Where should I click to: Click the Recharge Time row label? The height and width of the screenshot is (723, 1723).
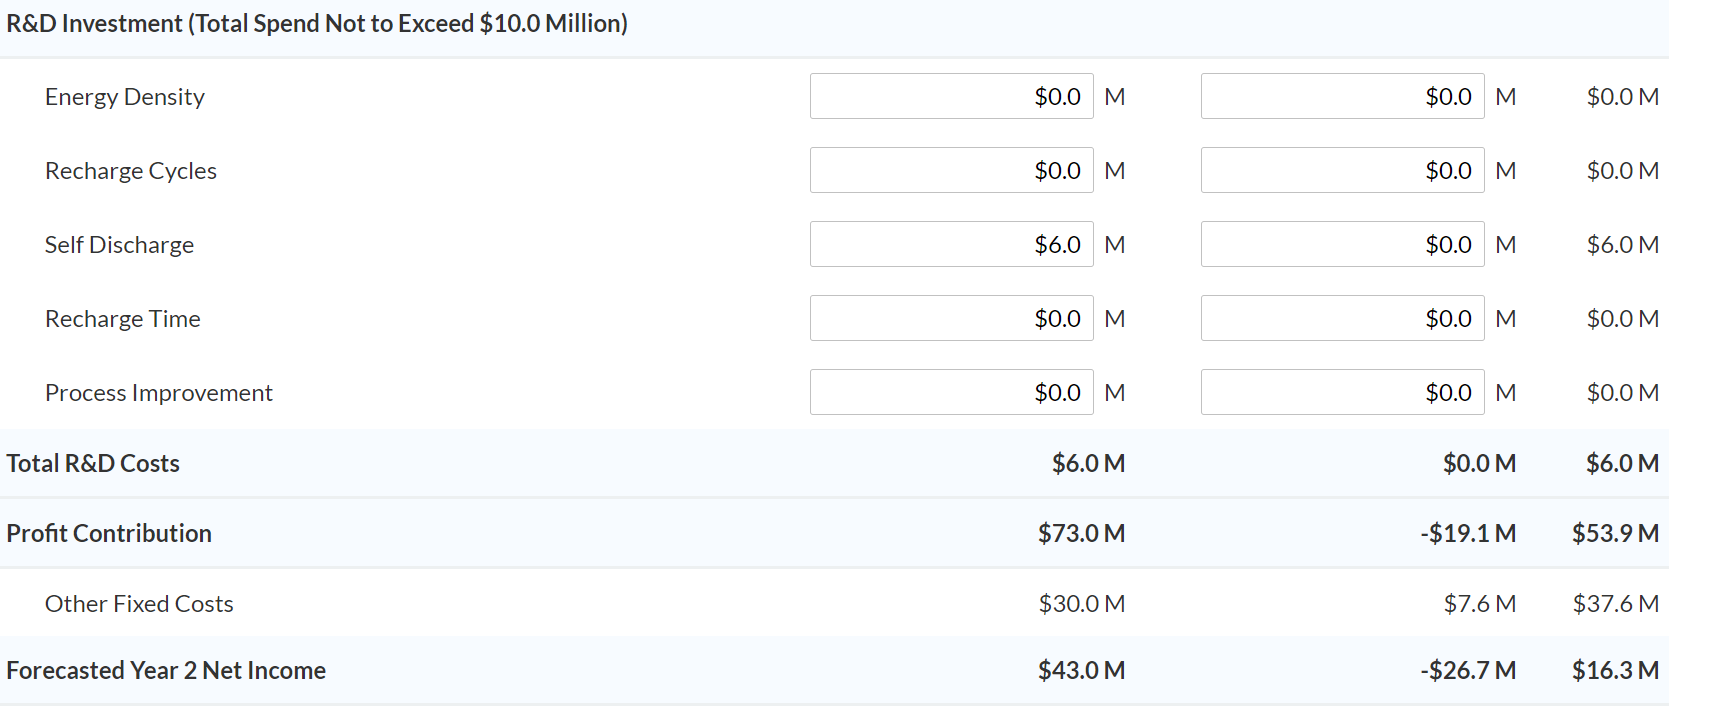[122, 319]
